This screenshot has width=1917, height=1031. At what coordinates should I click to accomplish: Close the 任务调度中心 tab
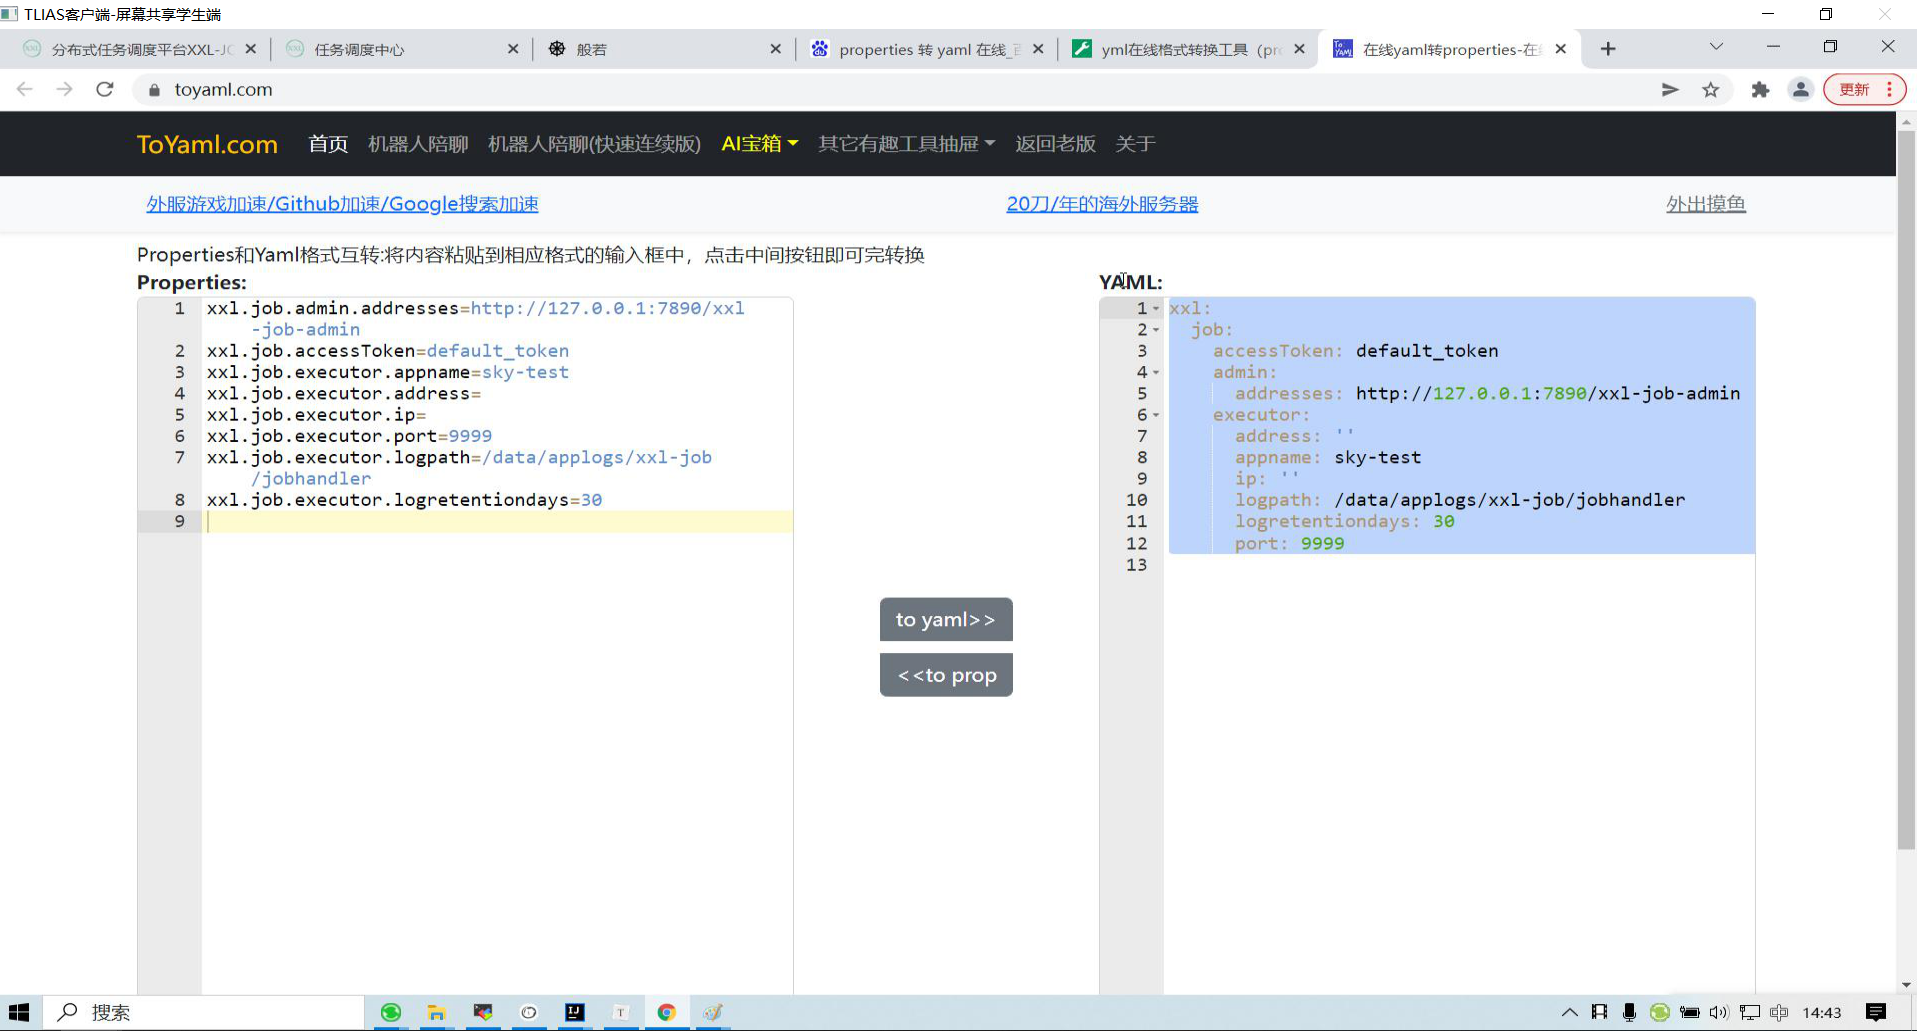[x=513, y=49]
